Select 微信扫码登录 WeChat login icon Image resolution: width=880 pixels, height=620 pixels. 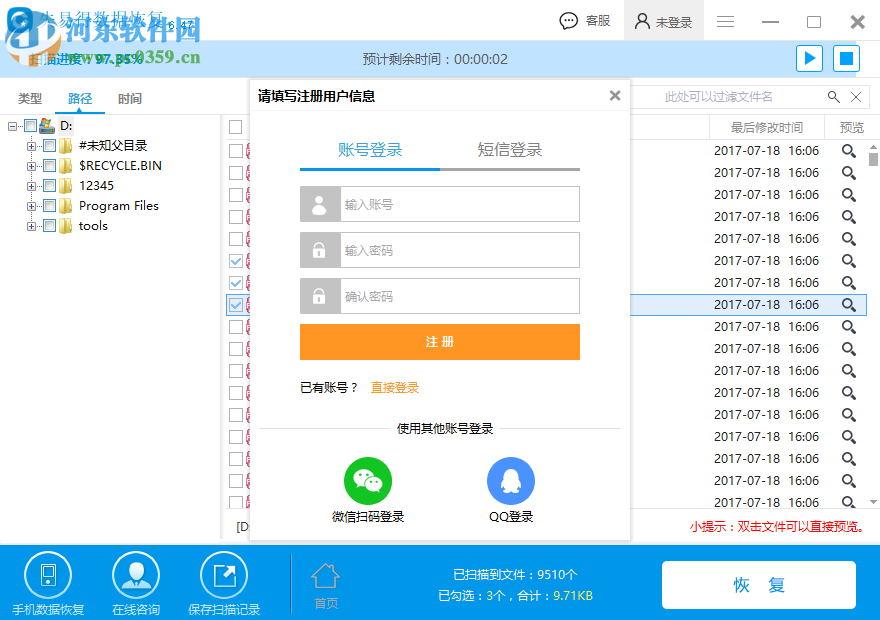(368, 480)
